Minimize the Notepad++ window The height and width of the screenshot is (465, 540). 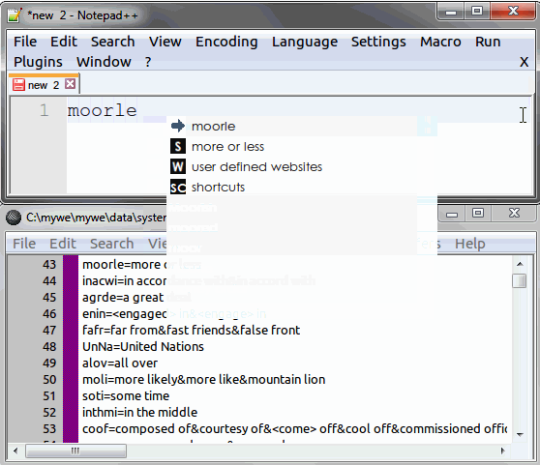point(451,12)
